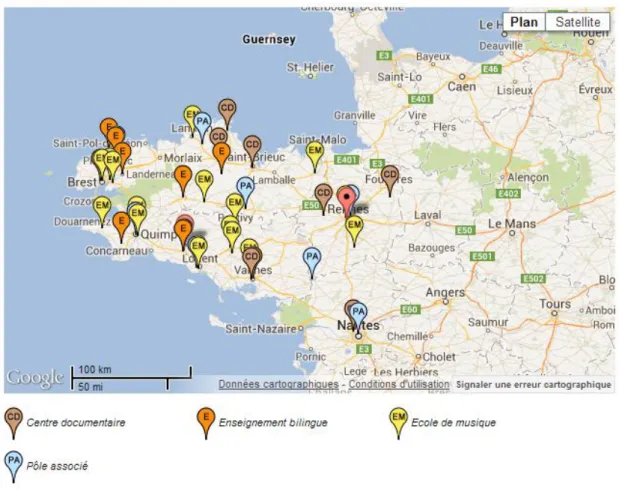Image resolution: width=619 pixels, height=489 pixels.
Task: Switch to the Plan map view
Action: [x=524, y=22]
